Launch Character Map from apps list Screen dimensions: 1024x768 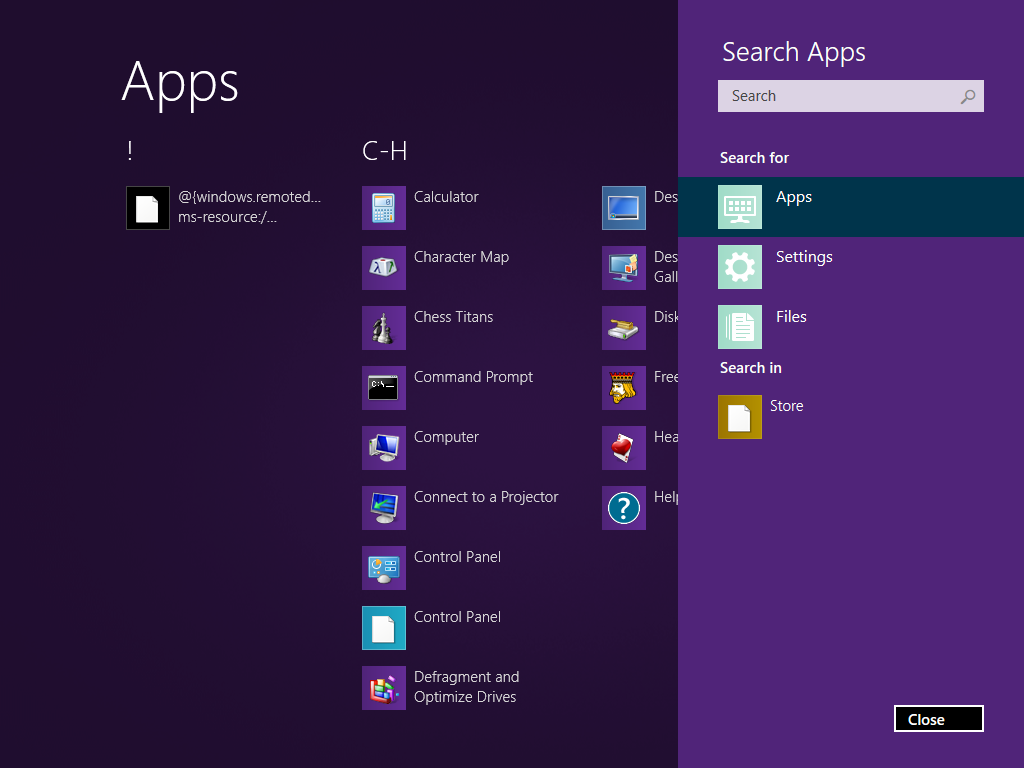[x=383, y=268]
